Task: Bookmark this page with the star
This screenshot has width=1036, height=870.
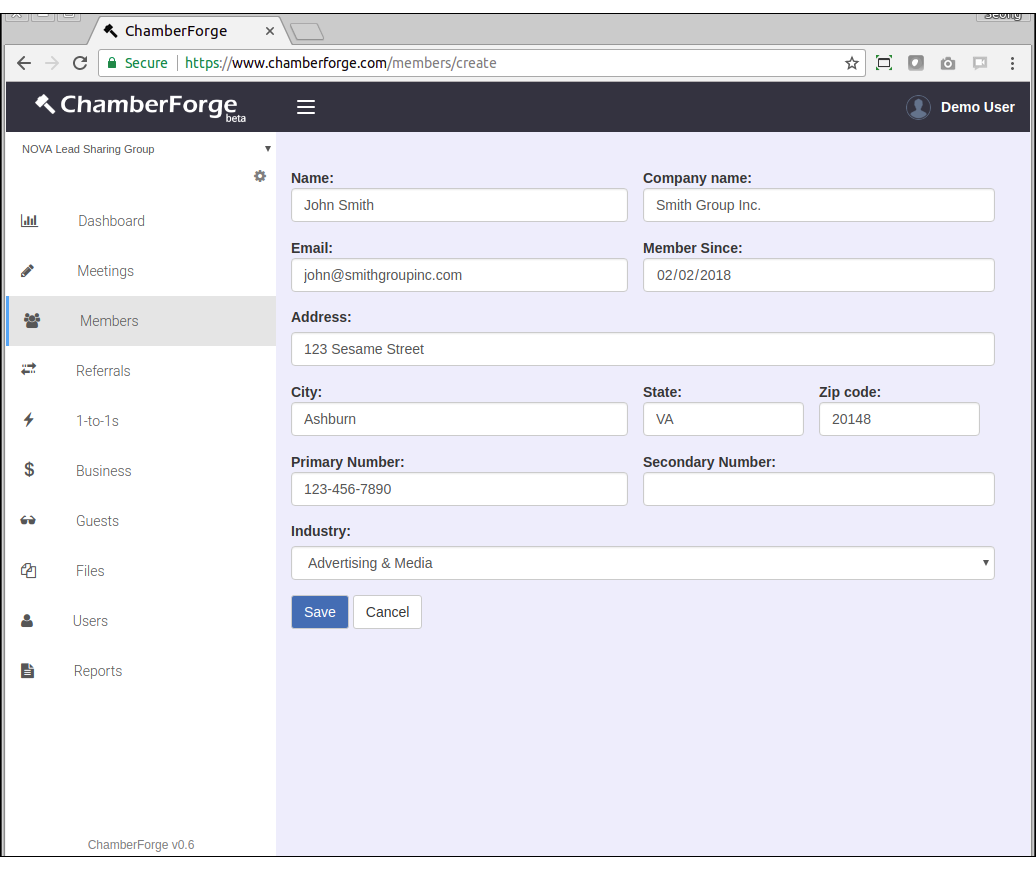Action: tap(852, 63)
